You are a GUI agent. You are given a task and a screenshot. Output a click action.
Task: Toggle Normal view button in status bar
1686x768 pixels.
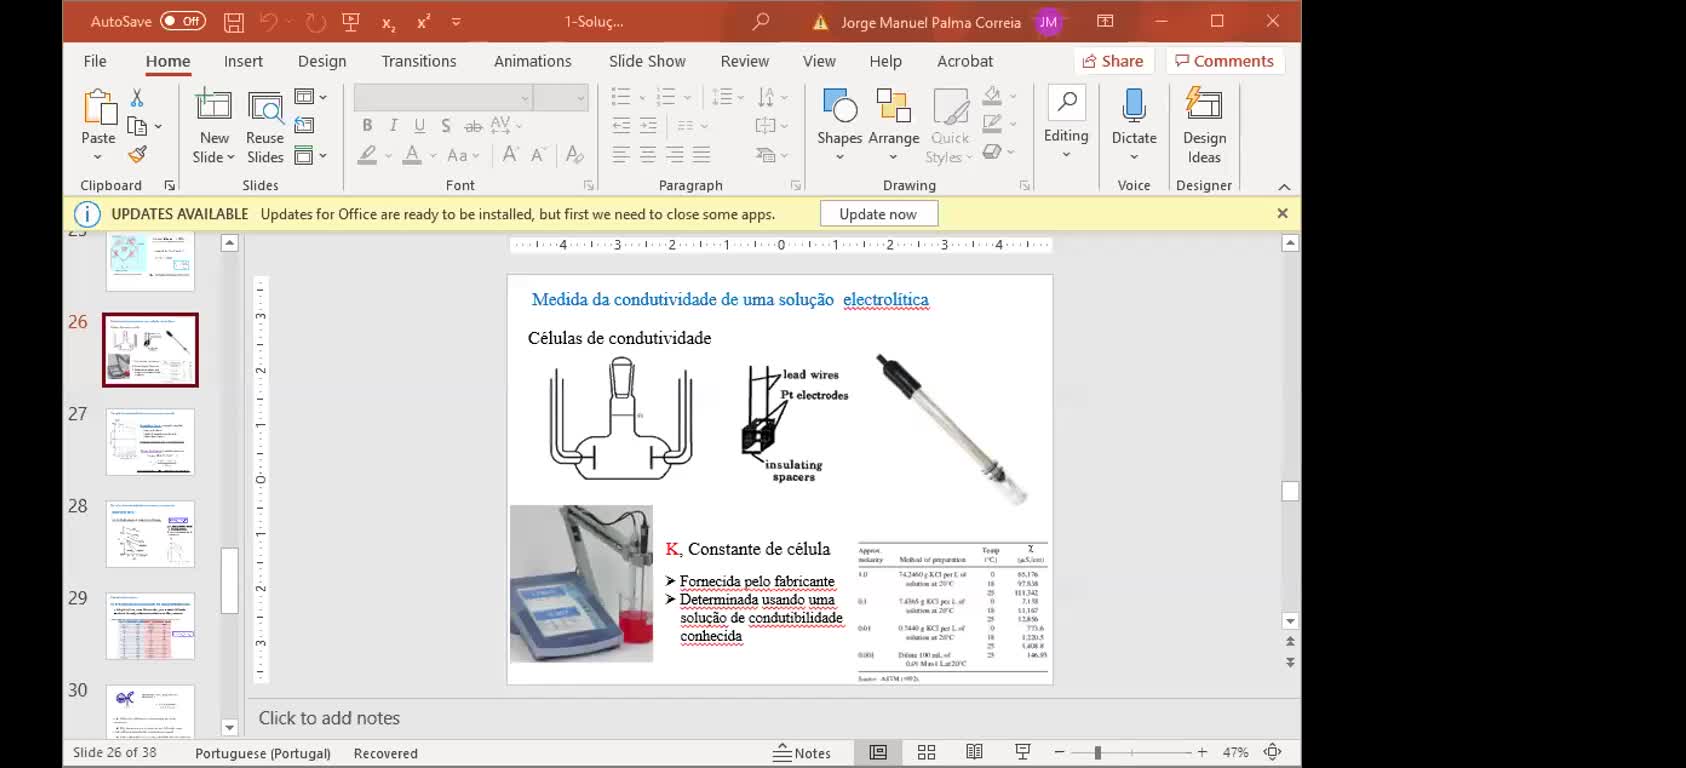click(878, 752)
